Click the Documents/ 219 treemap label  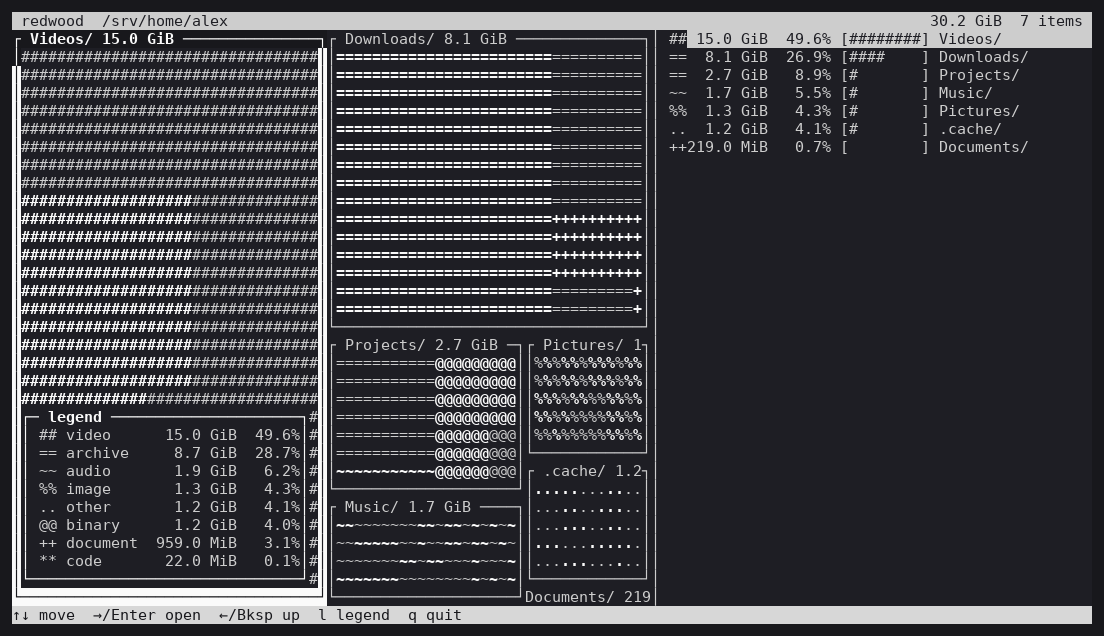[588, 597]
